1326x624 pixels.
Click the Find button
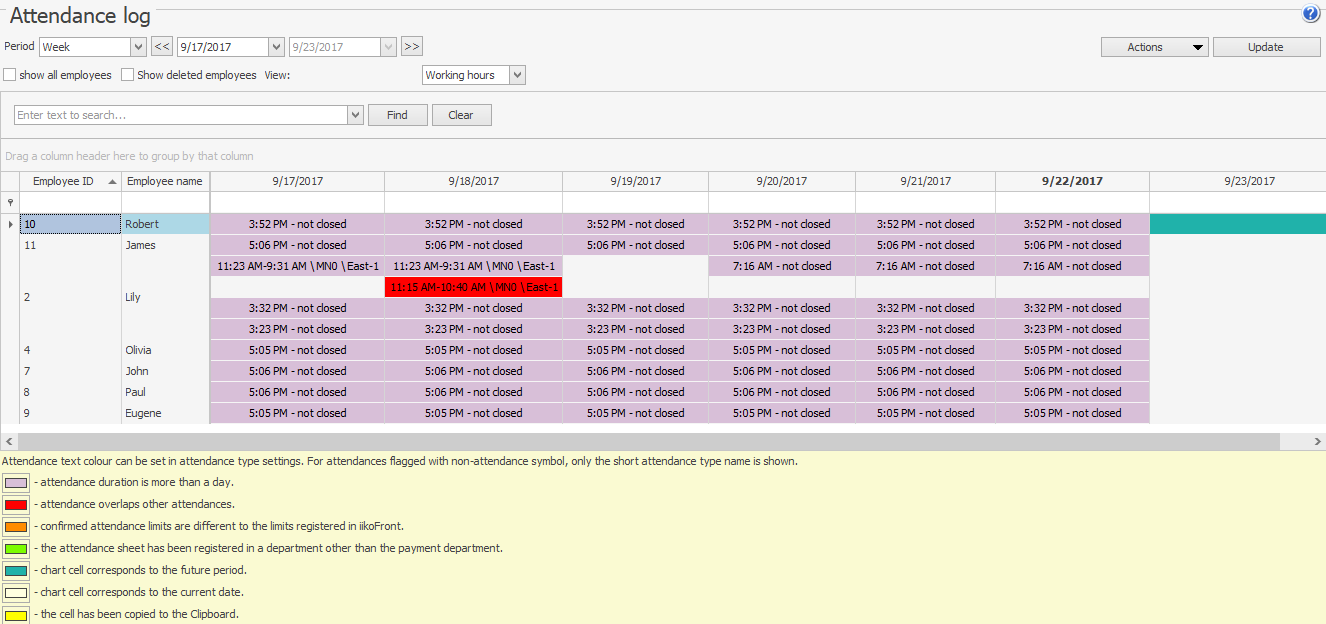click(x=397, y=115)
